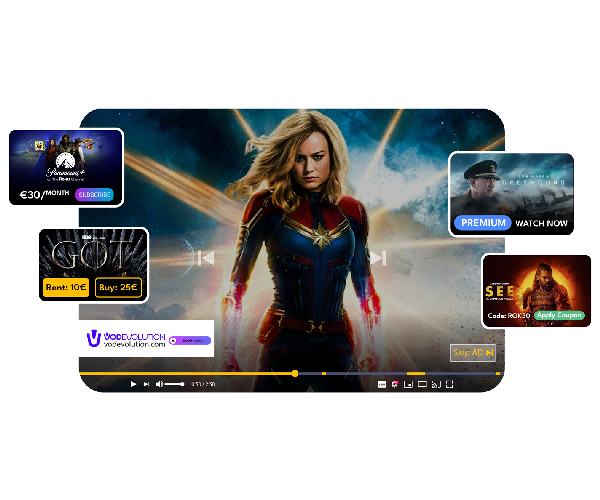Screen dimensions: 600x500
Task: Click the yellow seek bar progress handle
Action: click(x=295, y=373)
